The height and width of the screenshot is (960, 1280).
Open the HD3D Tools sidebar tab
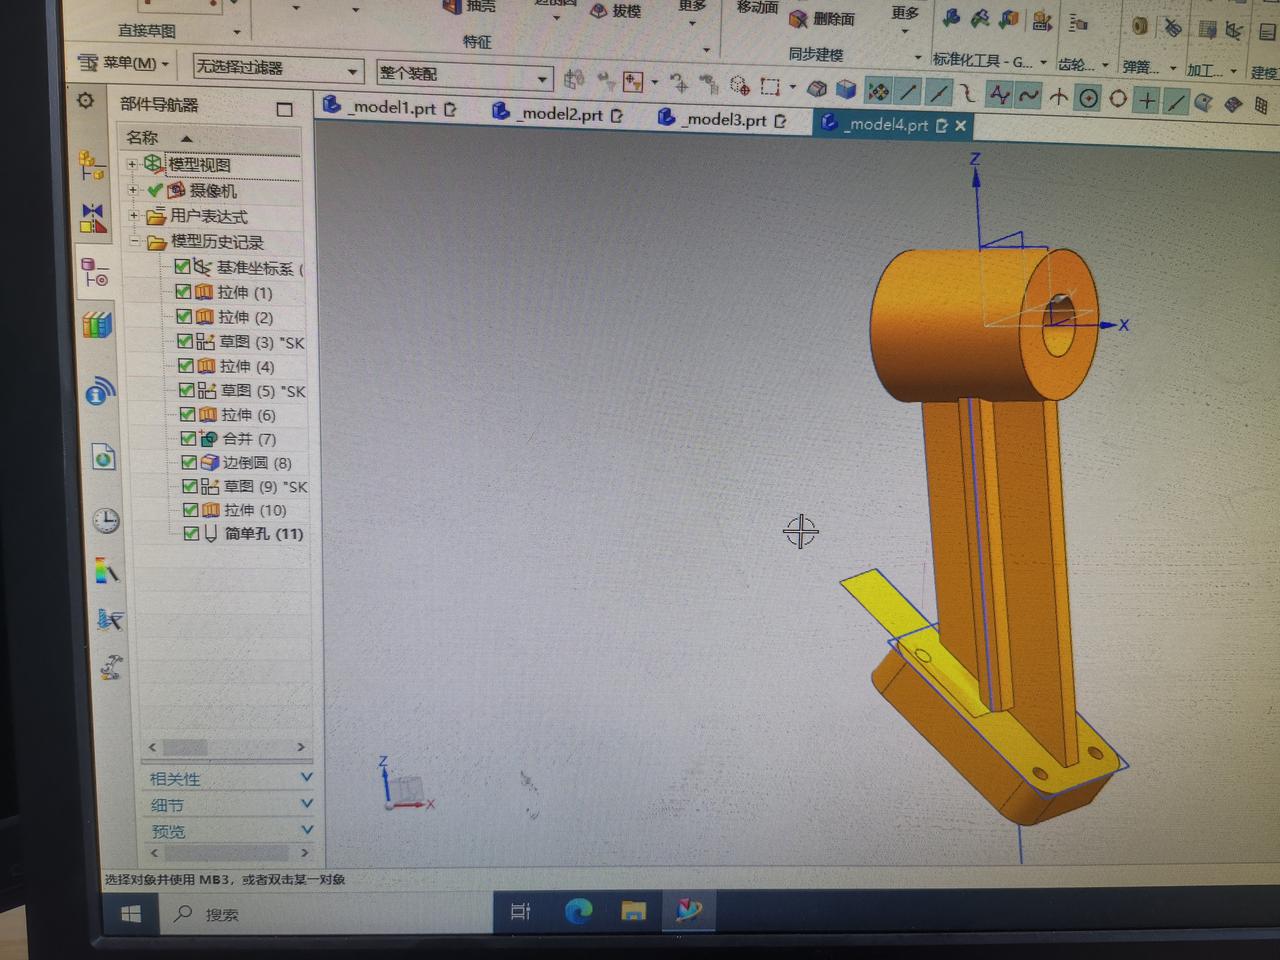100,391
